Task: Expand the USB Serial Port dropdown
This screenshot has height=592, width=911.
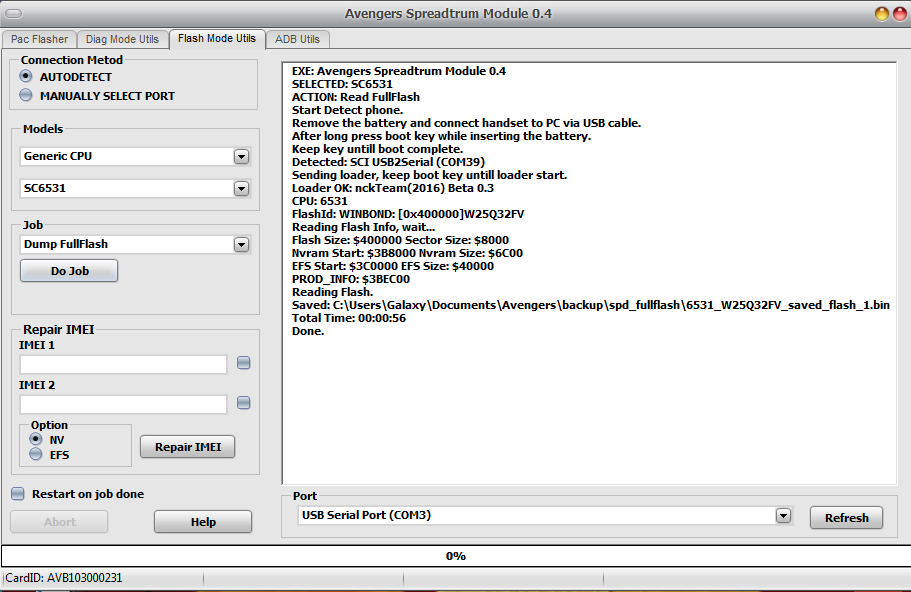Action: 783,515
